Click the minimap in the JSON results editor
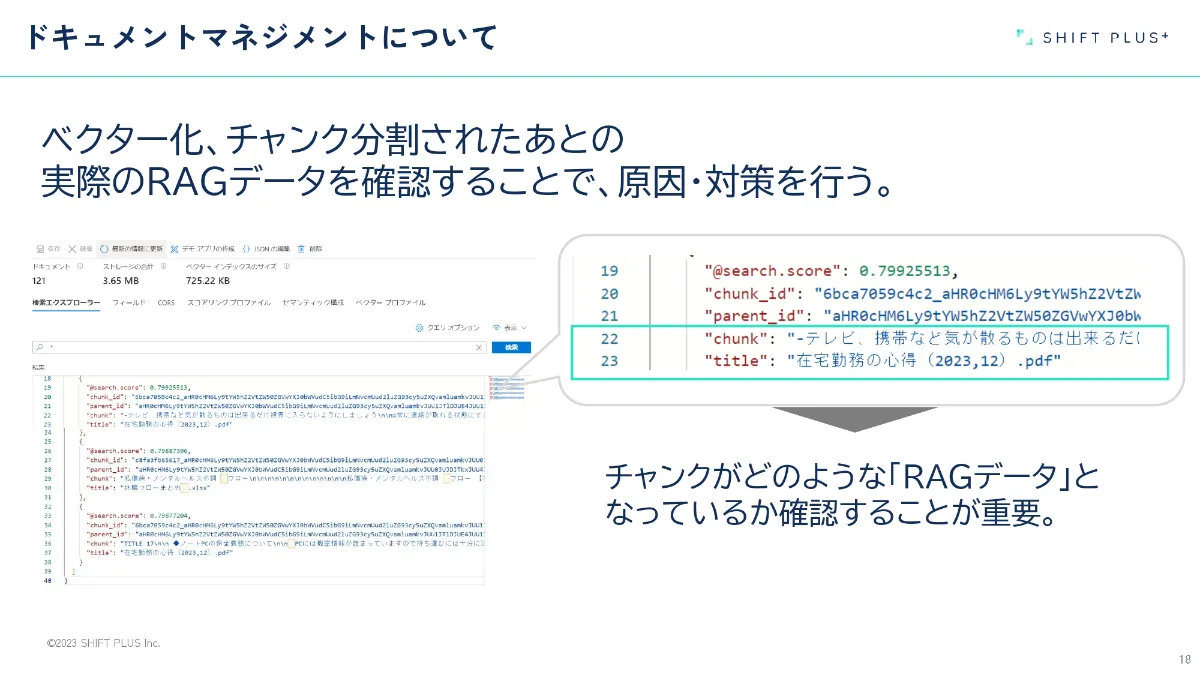This screenshot has width=1200, height=675. coord(509,390)
